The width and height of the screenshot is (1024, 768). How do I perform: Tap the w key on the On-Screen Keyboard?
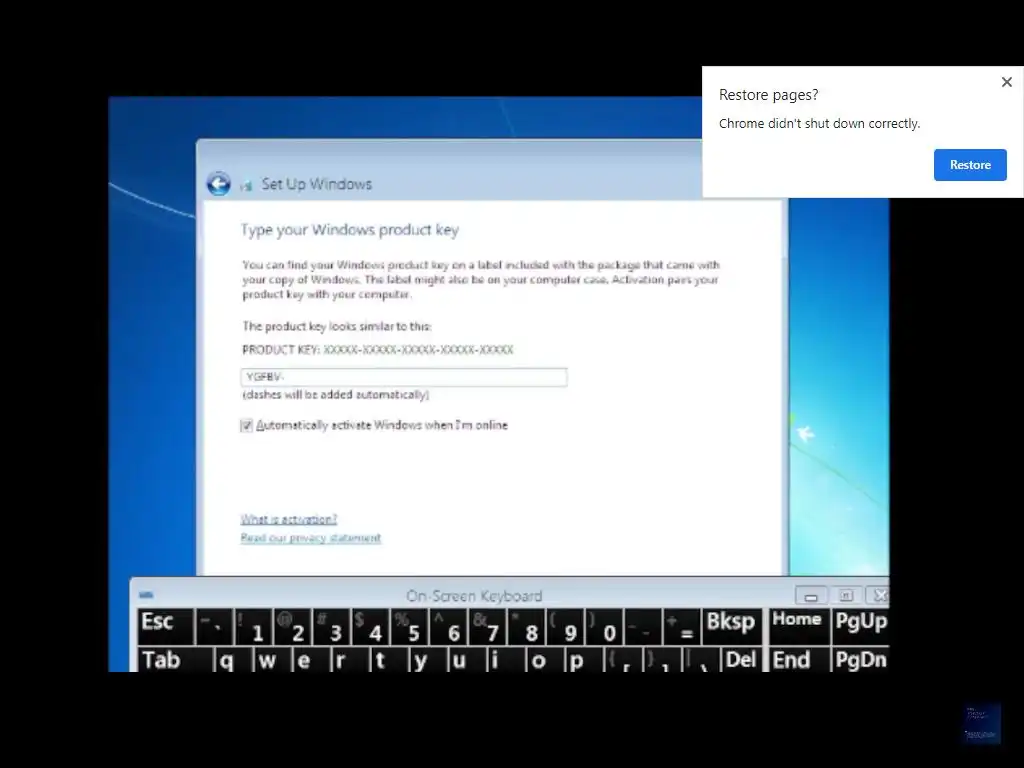(x=272, y=659)
